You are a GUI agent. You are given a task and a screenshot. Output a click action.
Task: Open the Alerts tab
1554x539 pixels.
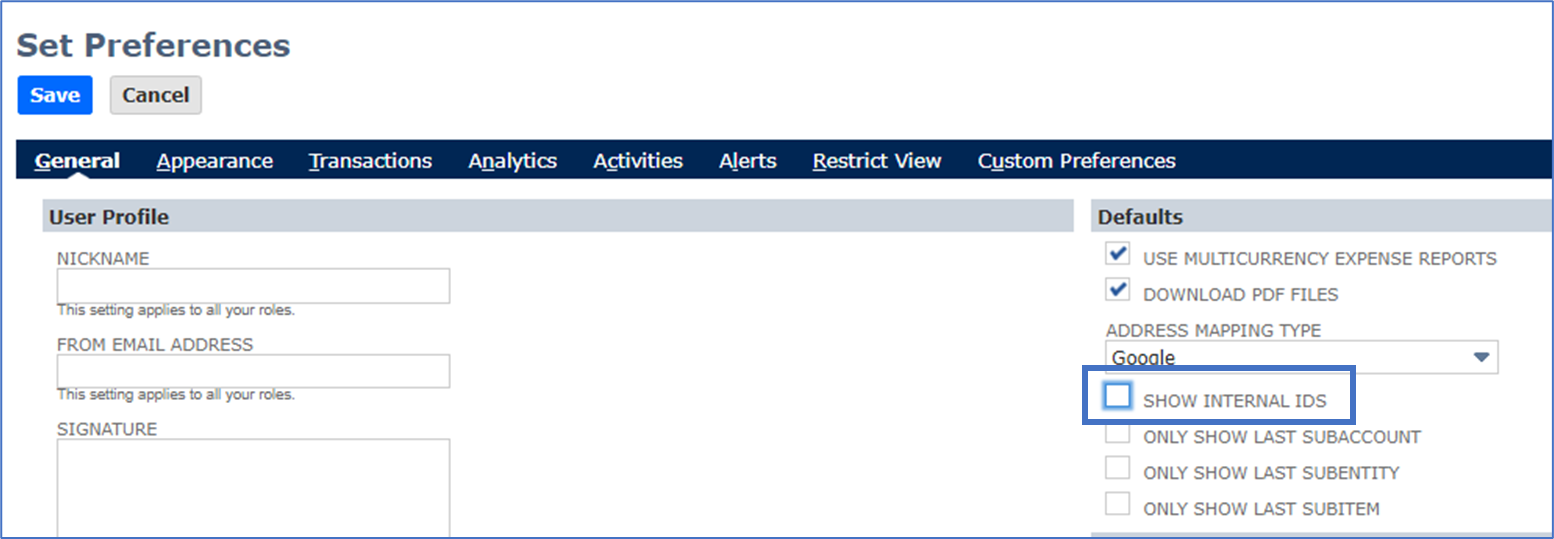coord(748,161)
